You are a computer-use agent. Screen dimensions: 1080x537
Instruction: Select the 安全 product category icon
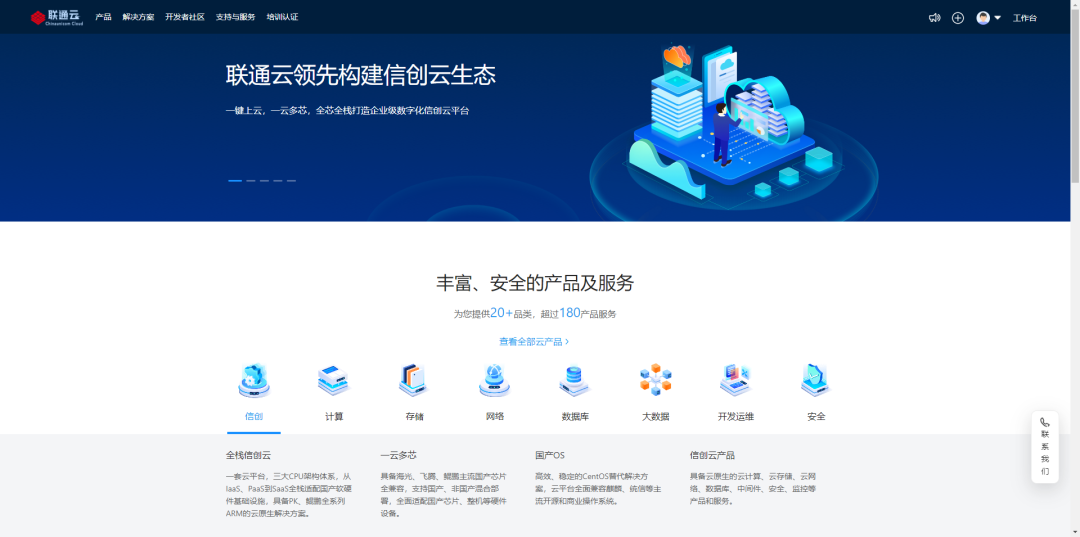[816, 381]
